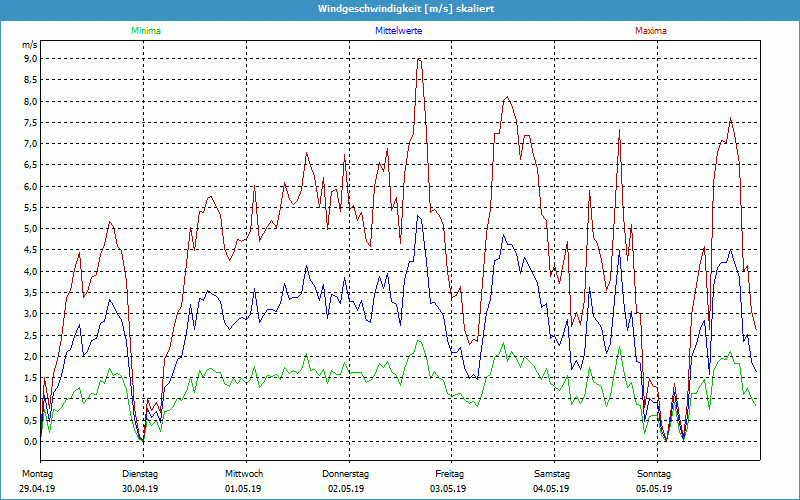Click the blue curve peak above 5,0 on Thursday

coord(418,216)
